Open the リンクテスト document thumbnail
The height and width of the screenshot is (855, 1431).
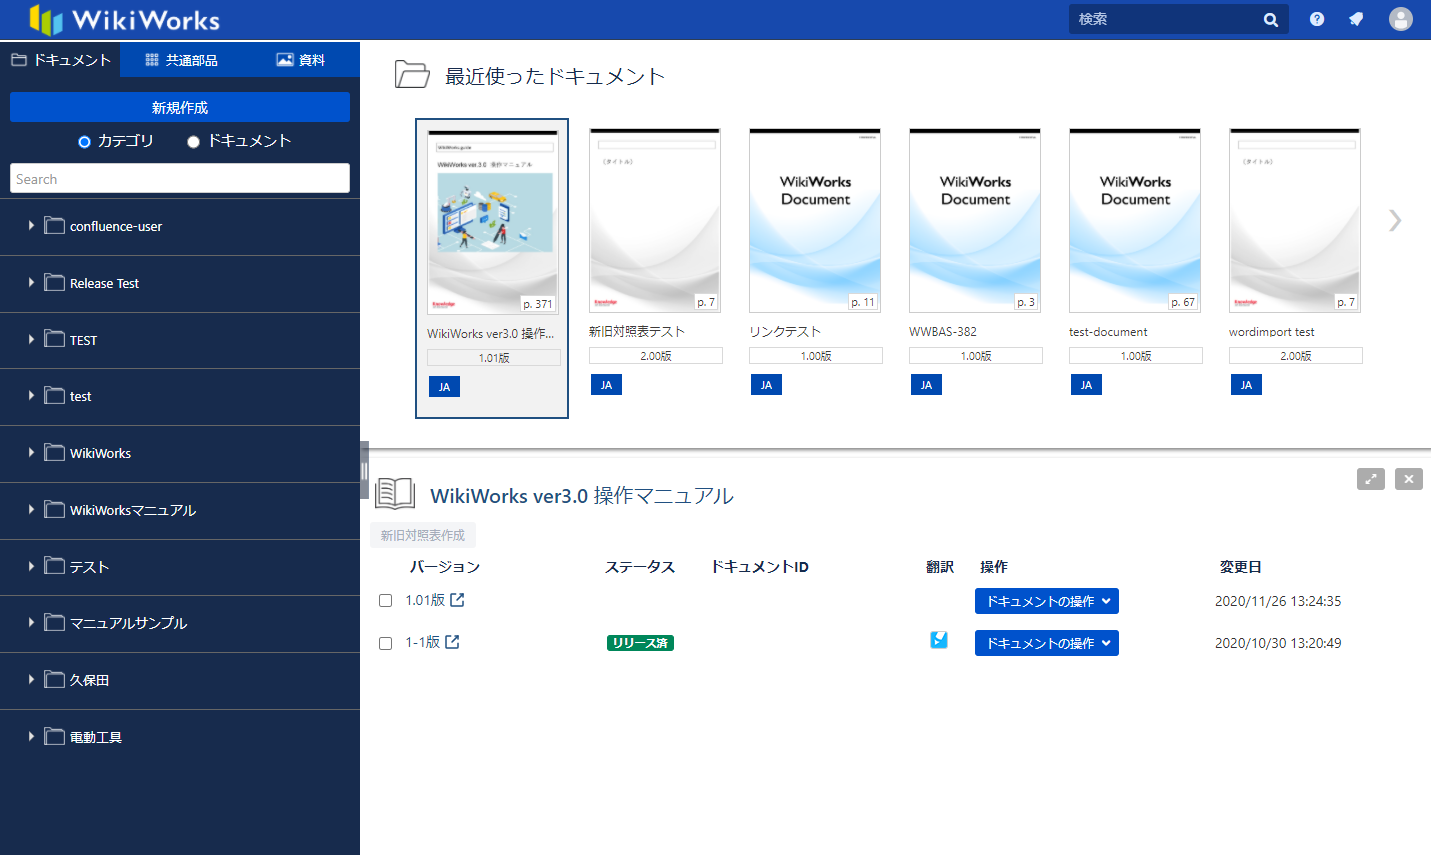click(x=815, y=221)
